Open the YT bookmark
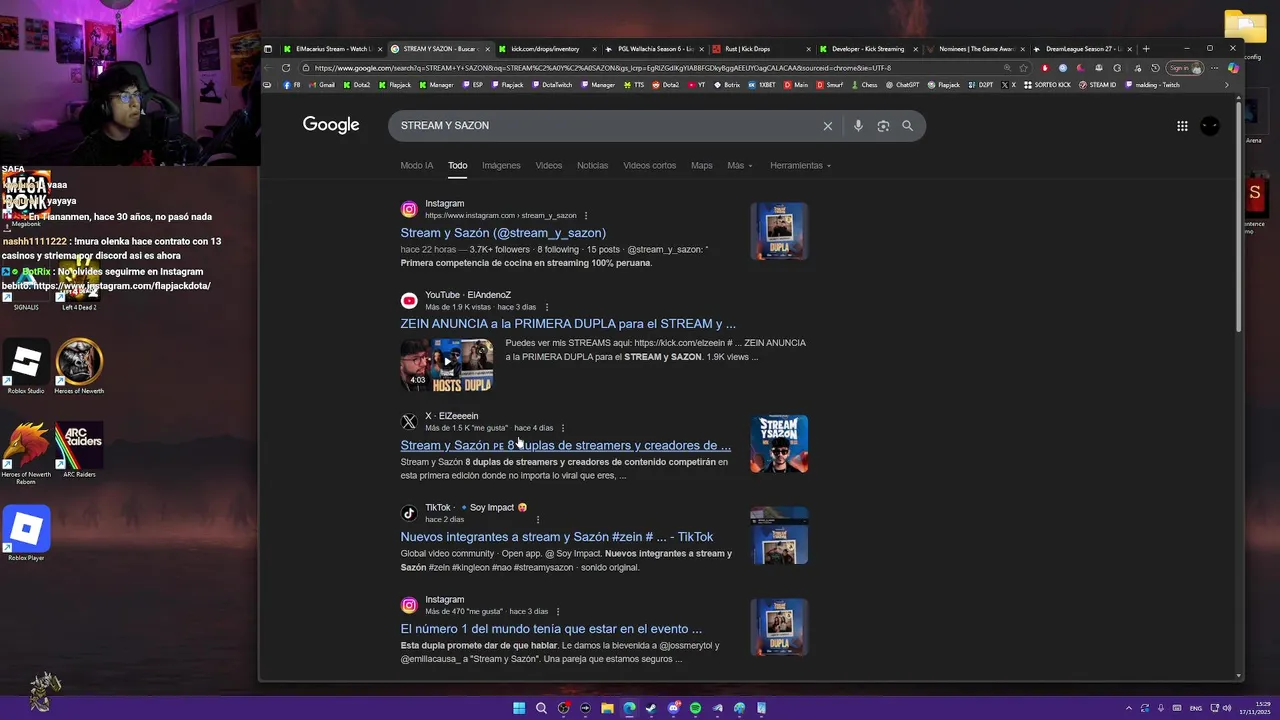Viewport: 1280px width, 720px height. coord(696,85)
